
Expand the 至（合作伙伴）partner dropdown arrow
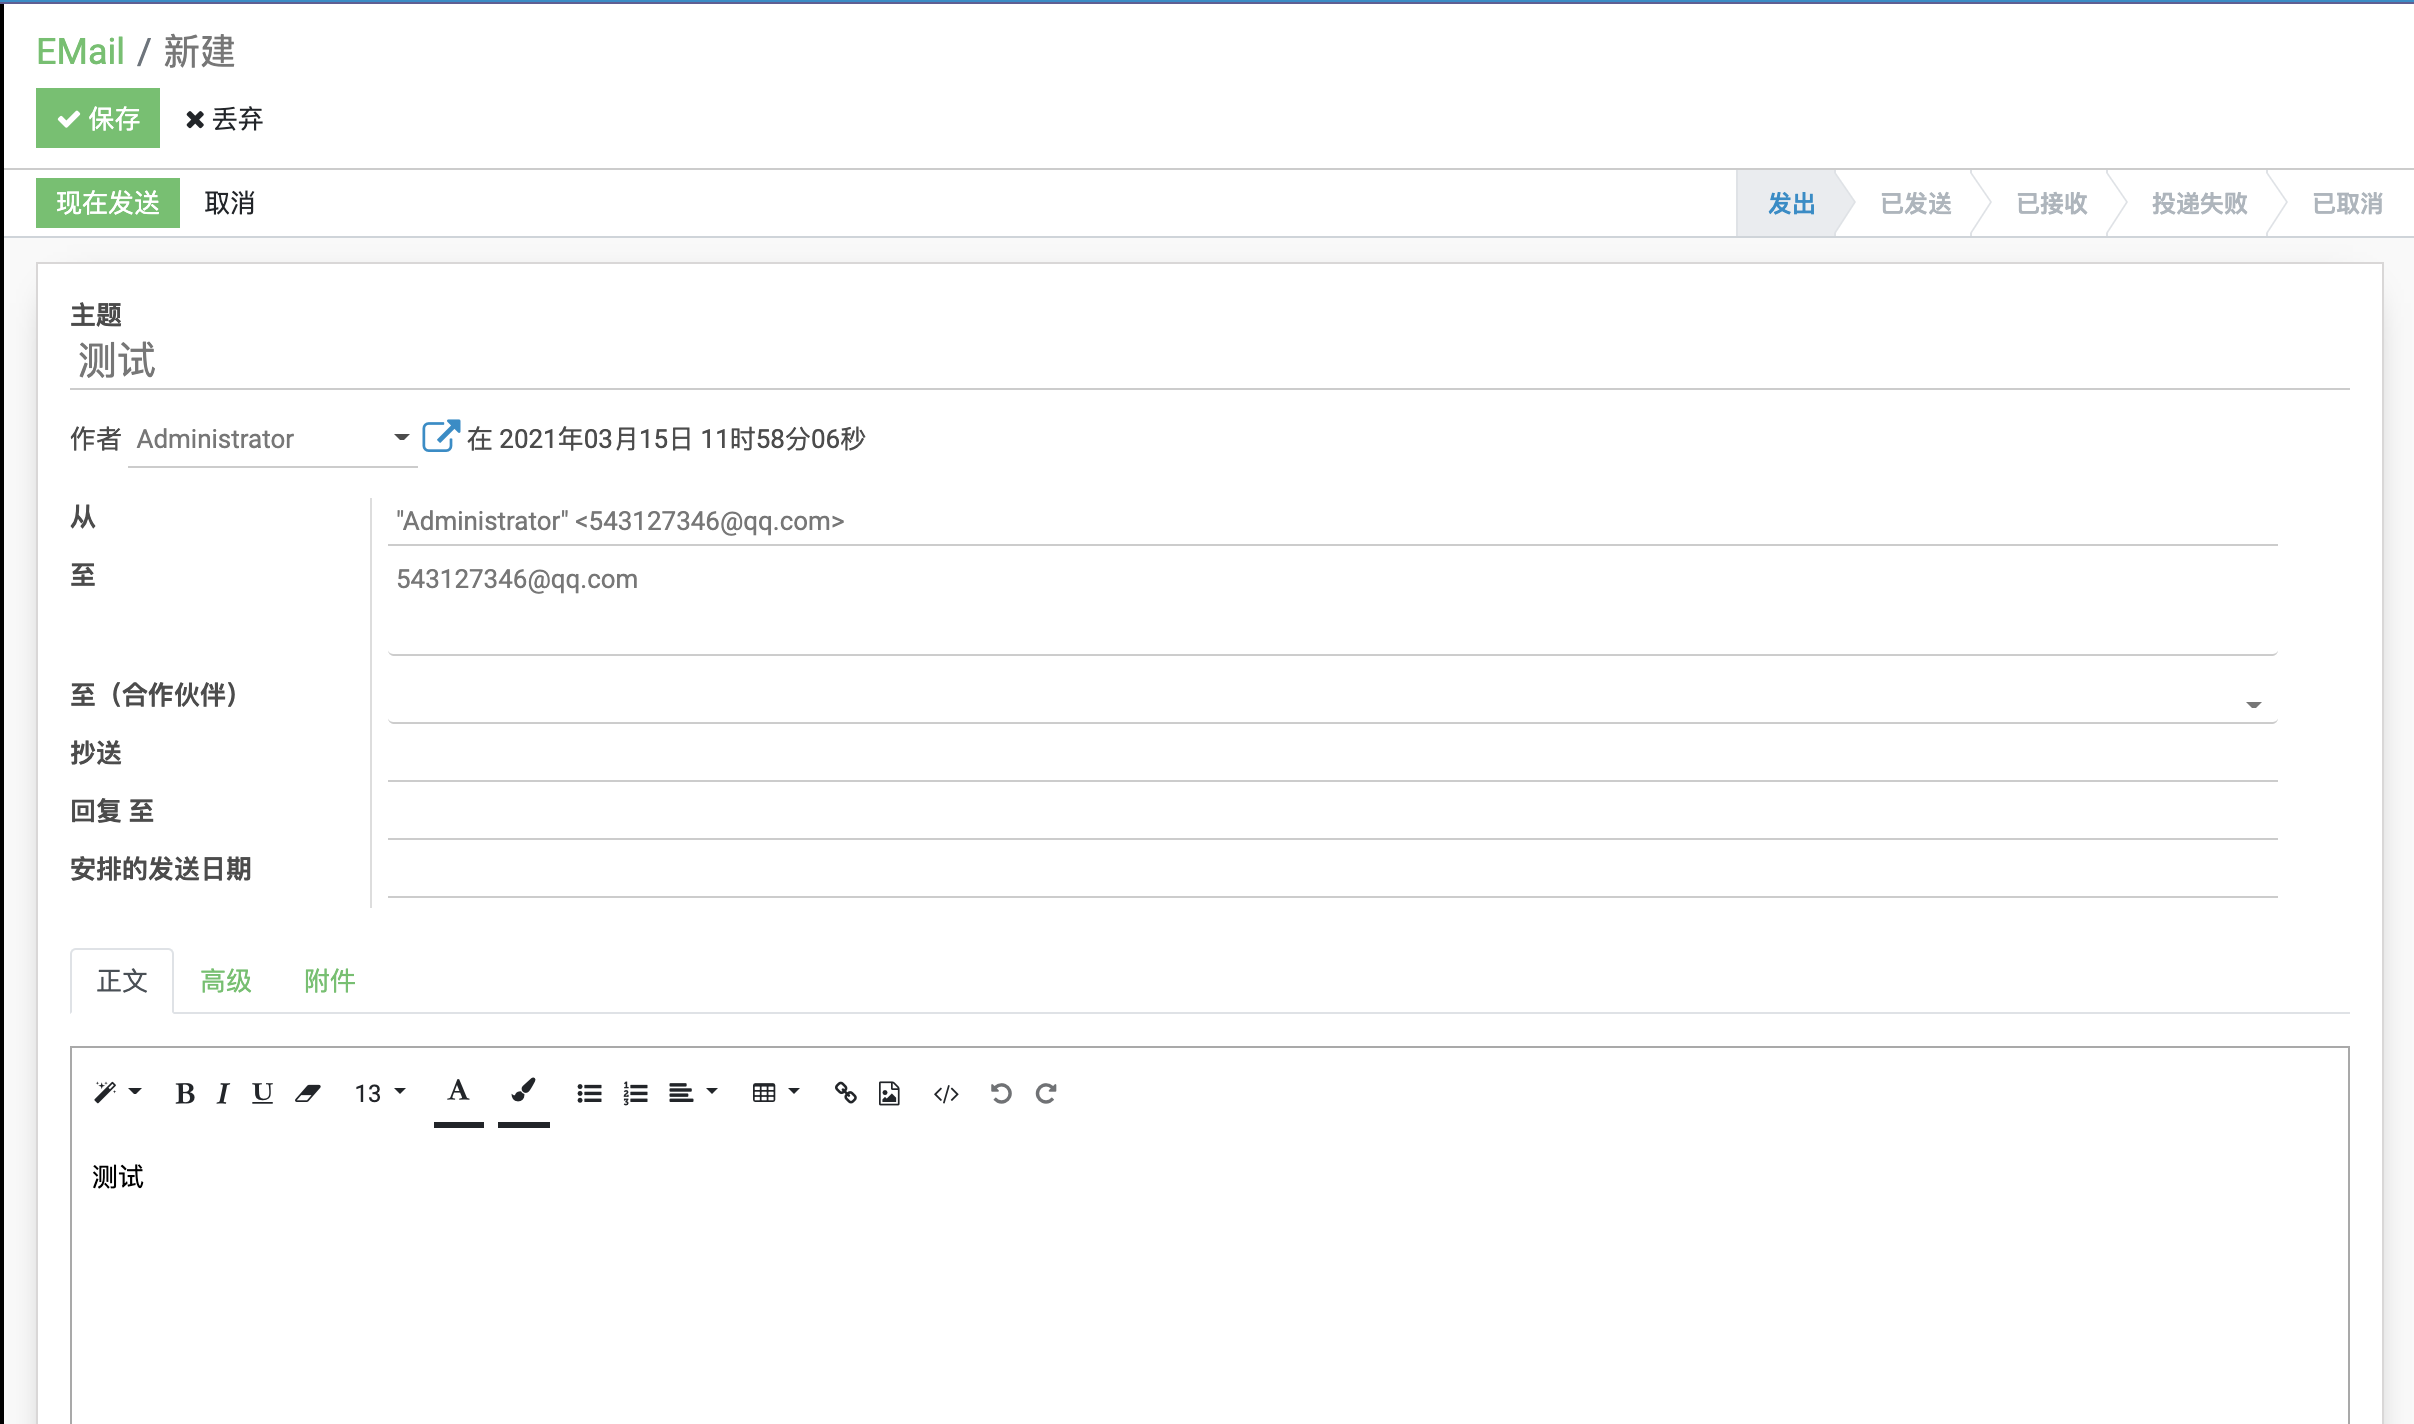click(2253, 704)
